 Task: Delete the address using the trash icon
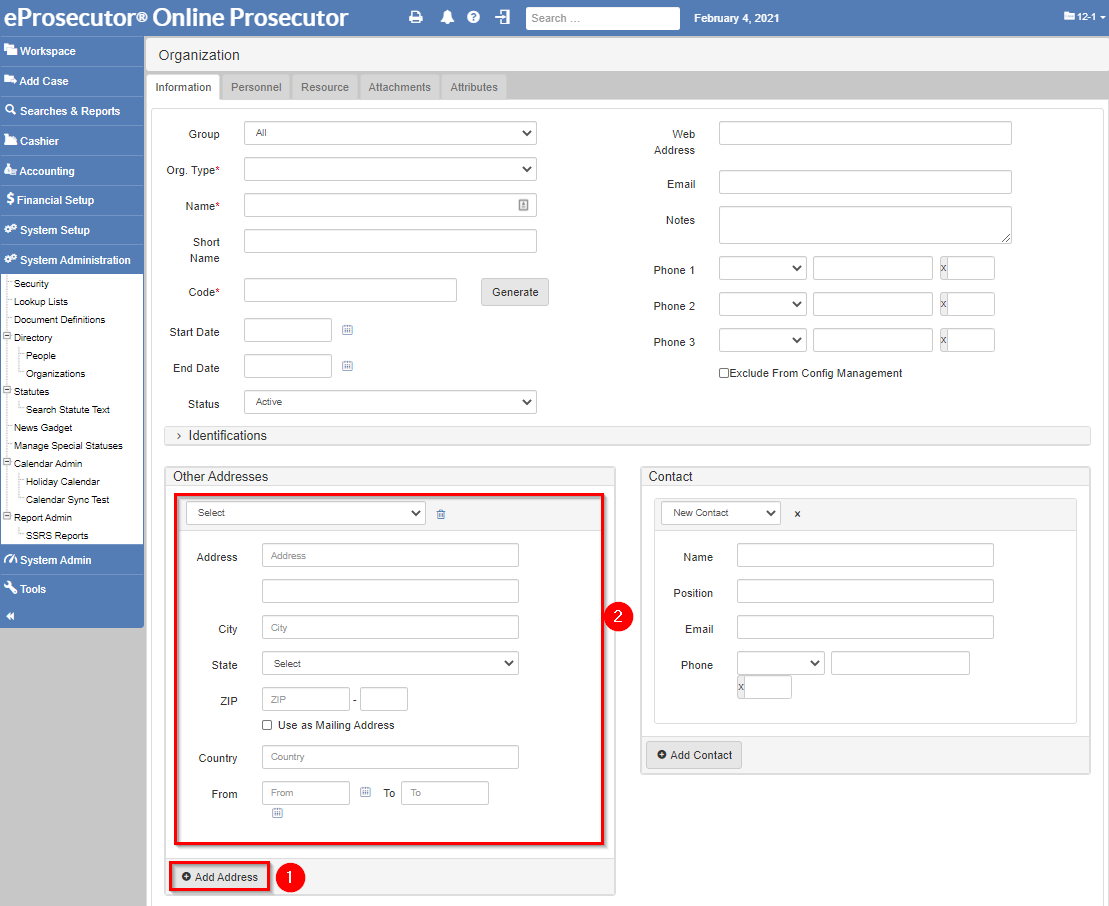point(441,512)
